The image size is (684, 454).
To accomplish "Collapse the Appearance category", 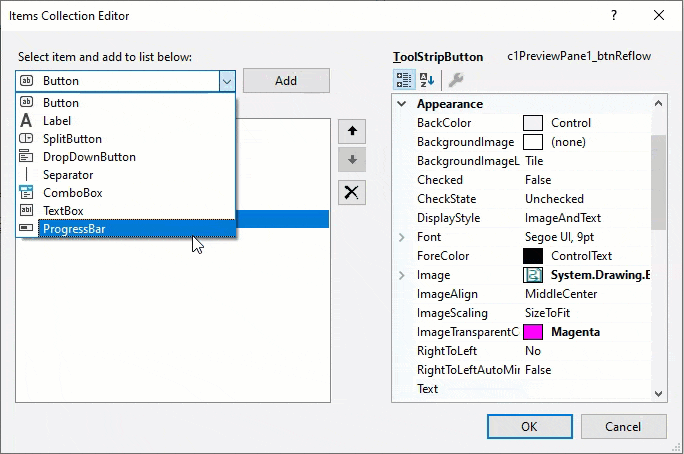I will click(402, 104).
